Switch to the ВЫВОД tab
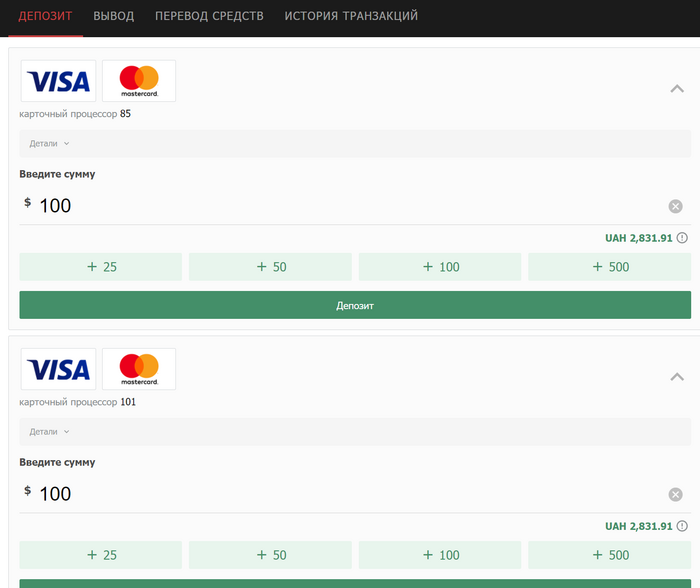The height and width of the screenshot is (588, 700). (113, 16)
